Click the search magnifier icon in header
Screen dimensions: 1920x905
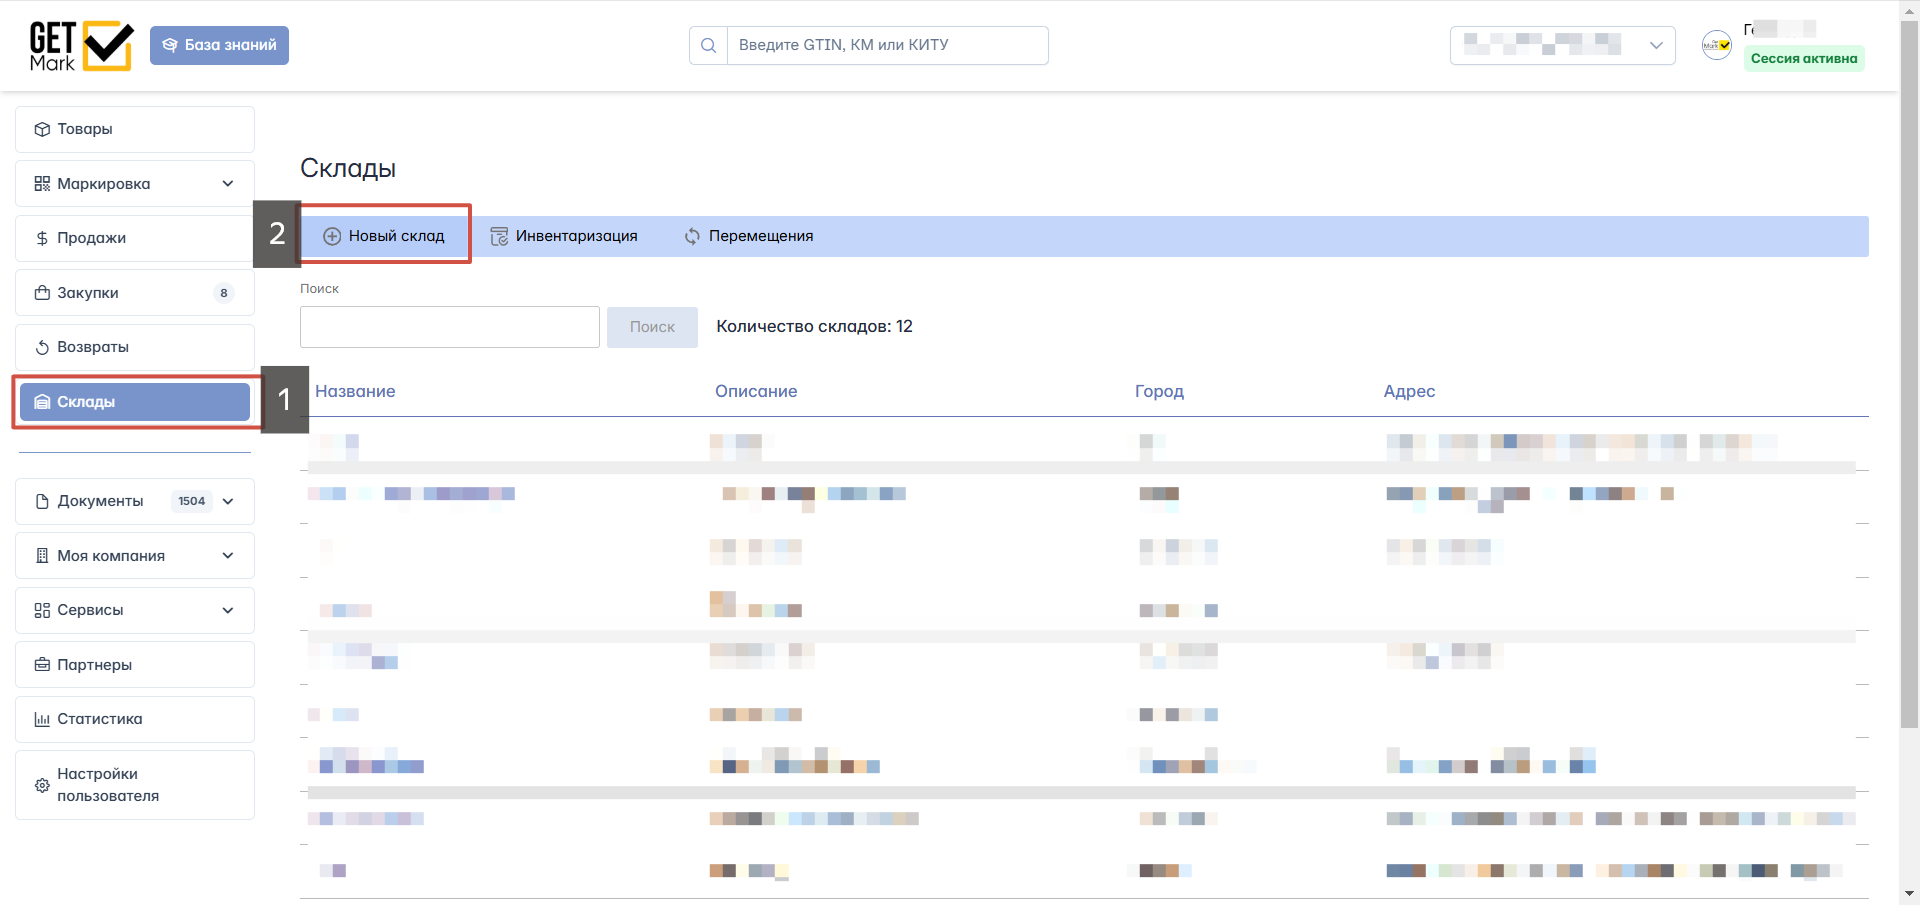(708, 45)
